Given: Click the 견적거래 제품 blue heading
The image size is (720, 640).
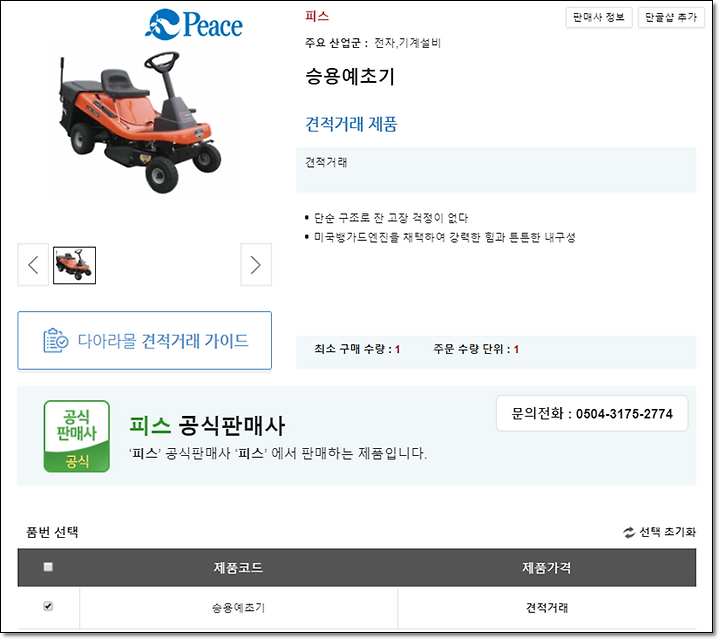Looking at the screenshot, I should 351,124.
